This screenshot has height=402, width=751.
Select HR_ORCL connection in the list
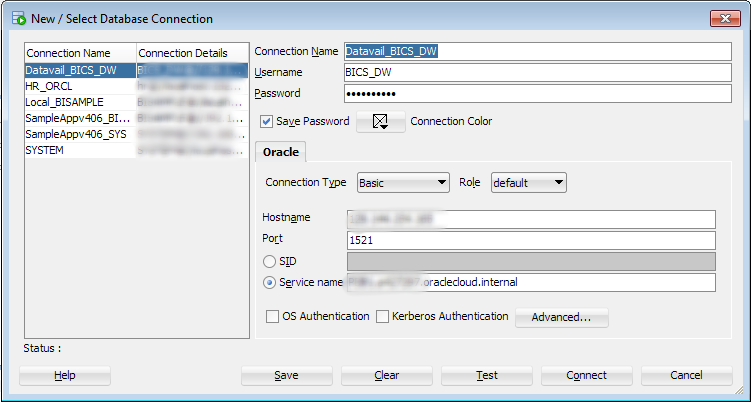(137, 86)
